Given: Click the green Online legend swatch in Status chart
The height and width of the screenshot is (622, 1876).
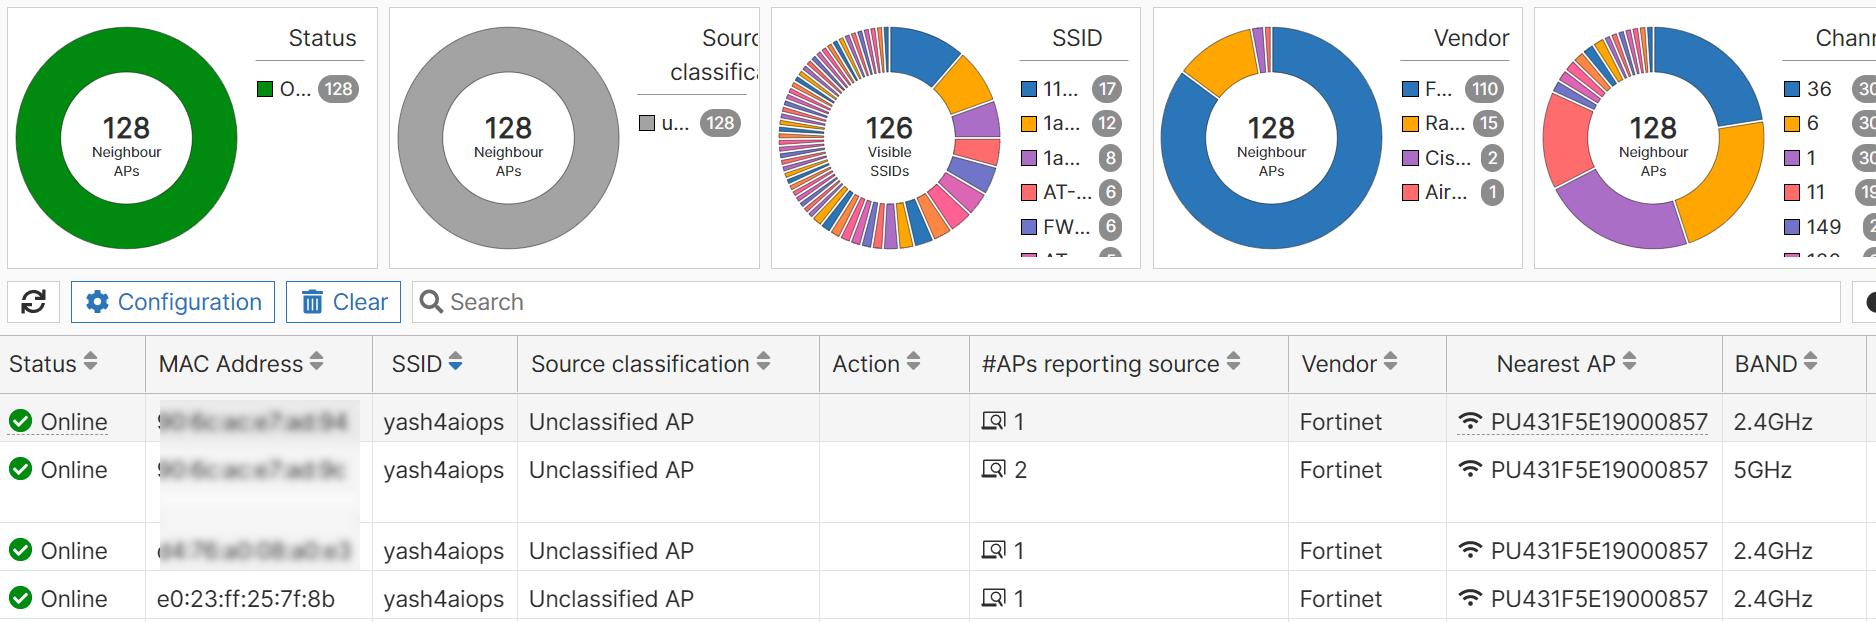Looking at the screenshot, I should point(265,89).
